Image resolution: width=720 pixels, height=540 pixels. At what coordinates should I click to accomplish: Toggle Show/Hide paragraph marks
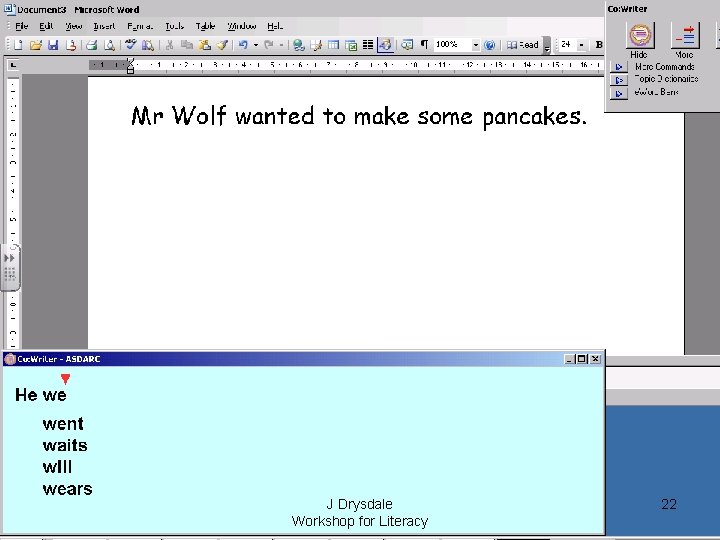tap(424, 45)
